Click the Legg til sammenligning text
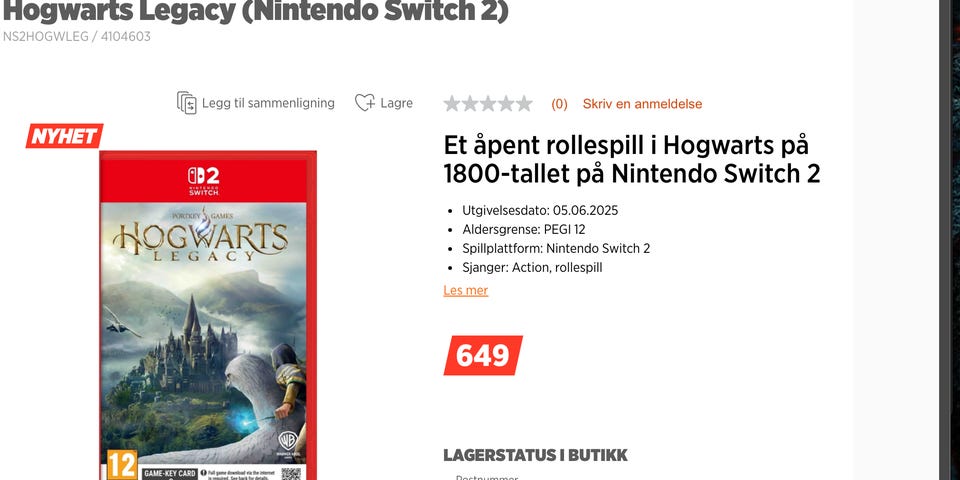960x480 pixels. coord(268,103)
